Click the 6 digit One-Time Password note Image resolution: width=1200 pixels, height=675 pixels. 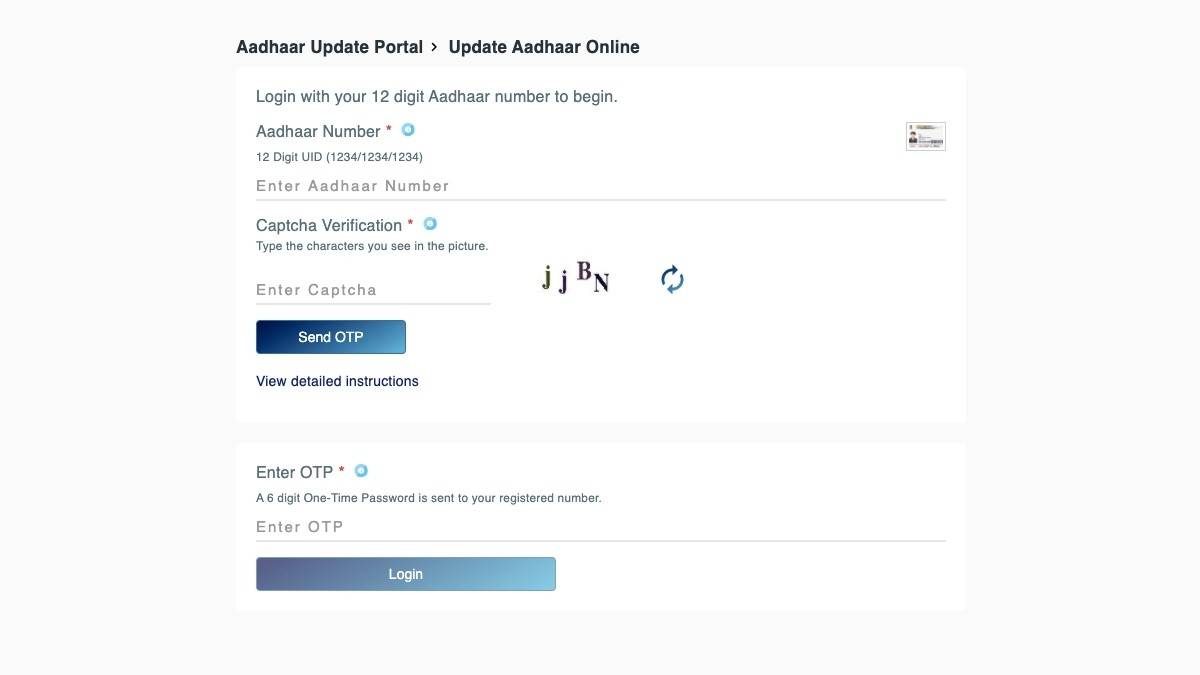point(428,498)
